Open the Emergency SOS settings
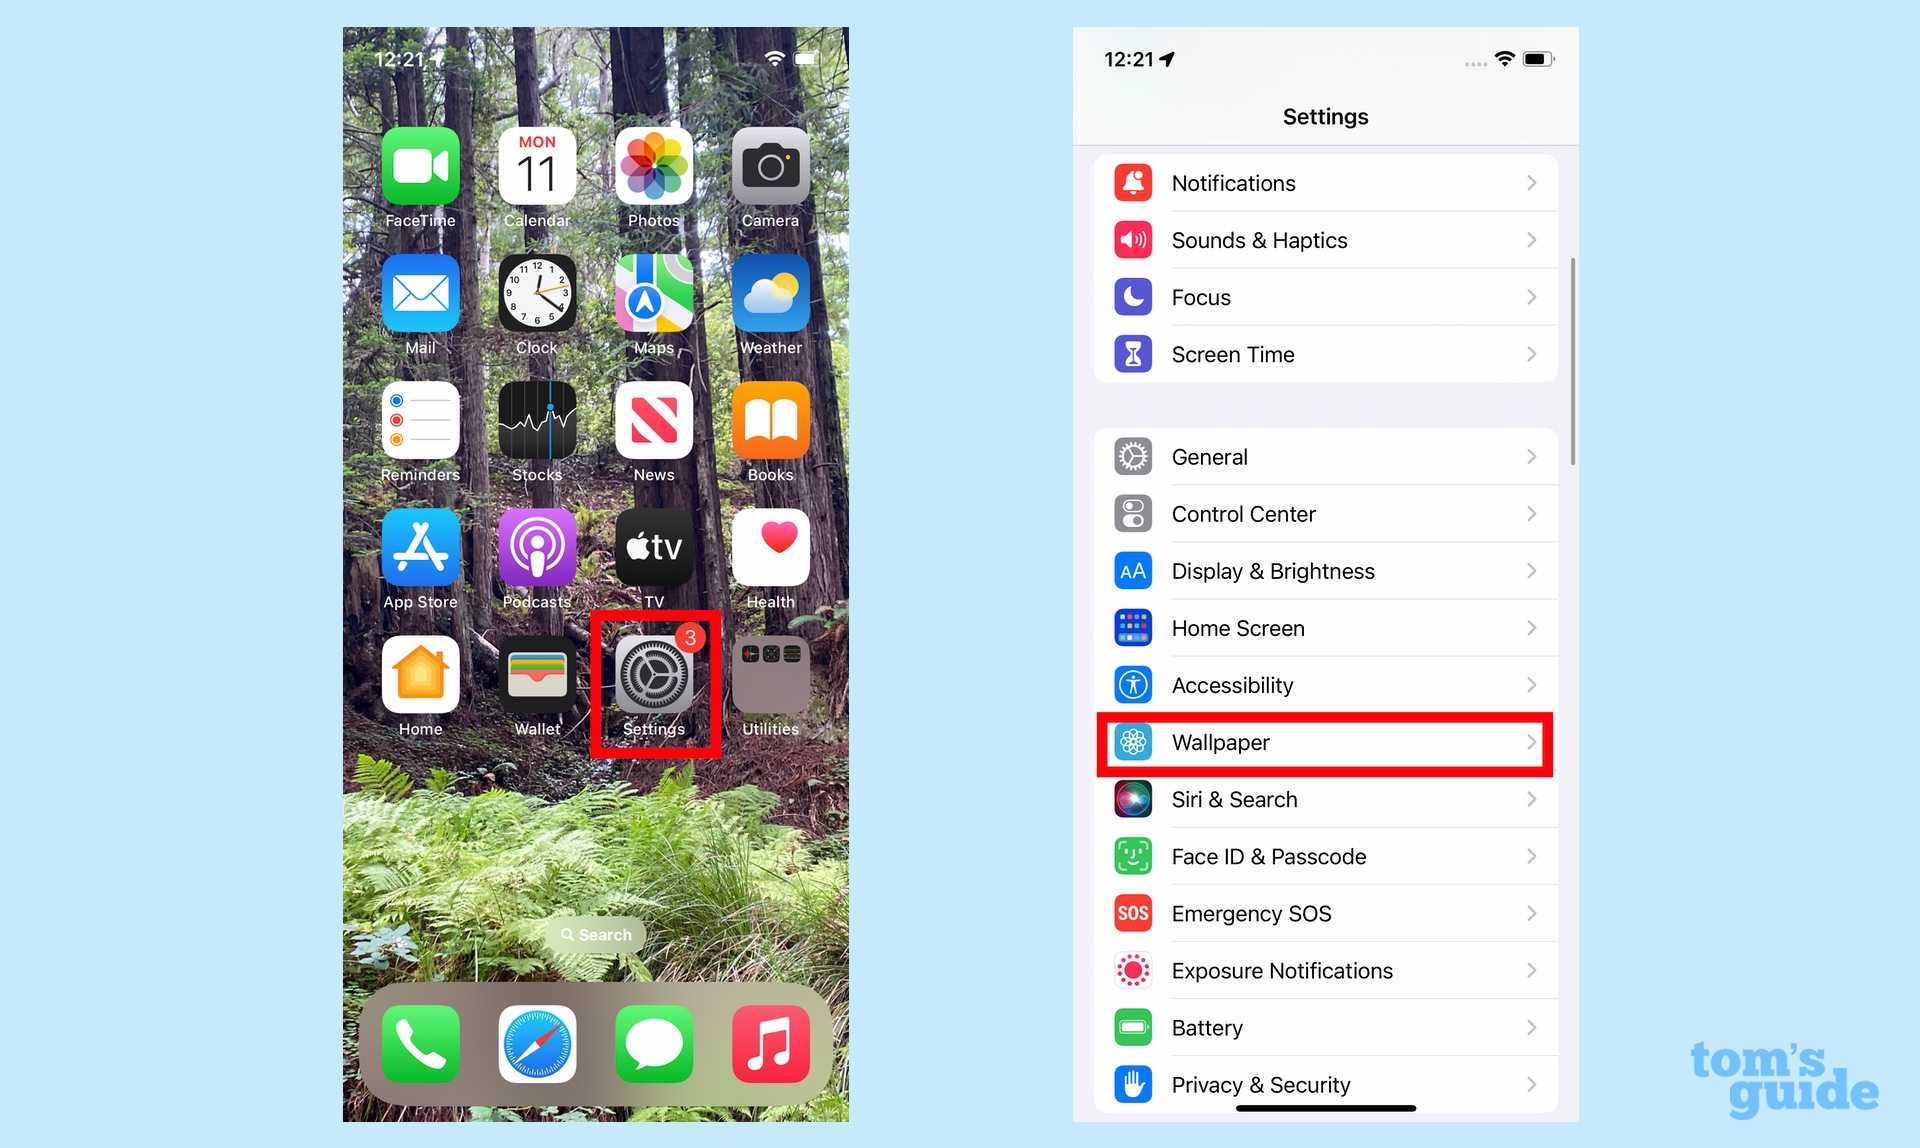This screenshot has height=1148, width=1920. click(x=1324, y=913)
